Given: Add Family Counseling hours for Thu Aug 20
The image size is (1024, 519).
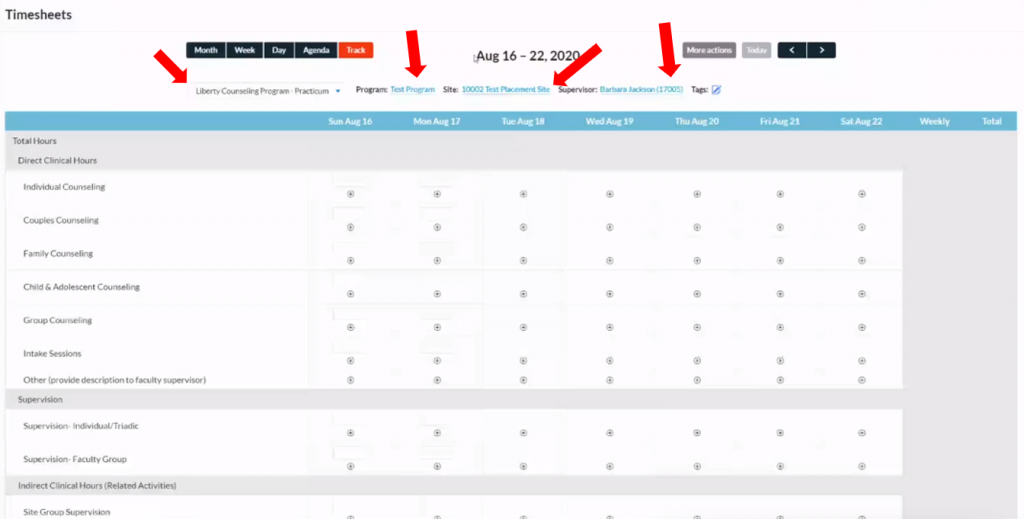Looking at the screenshot, I should coord(697,260).
